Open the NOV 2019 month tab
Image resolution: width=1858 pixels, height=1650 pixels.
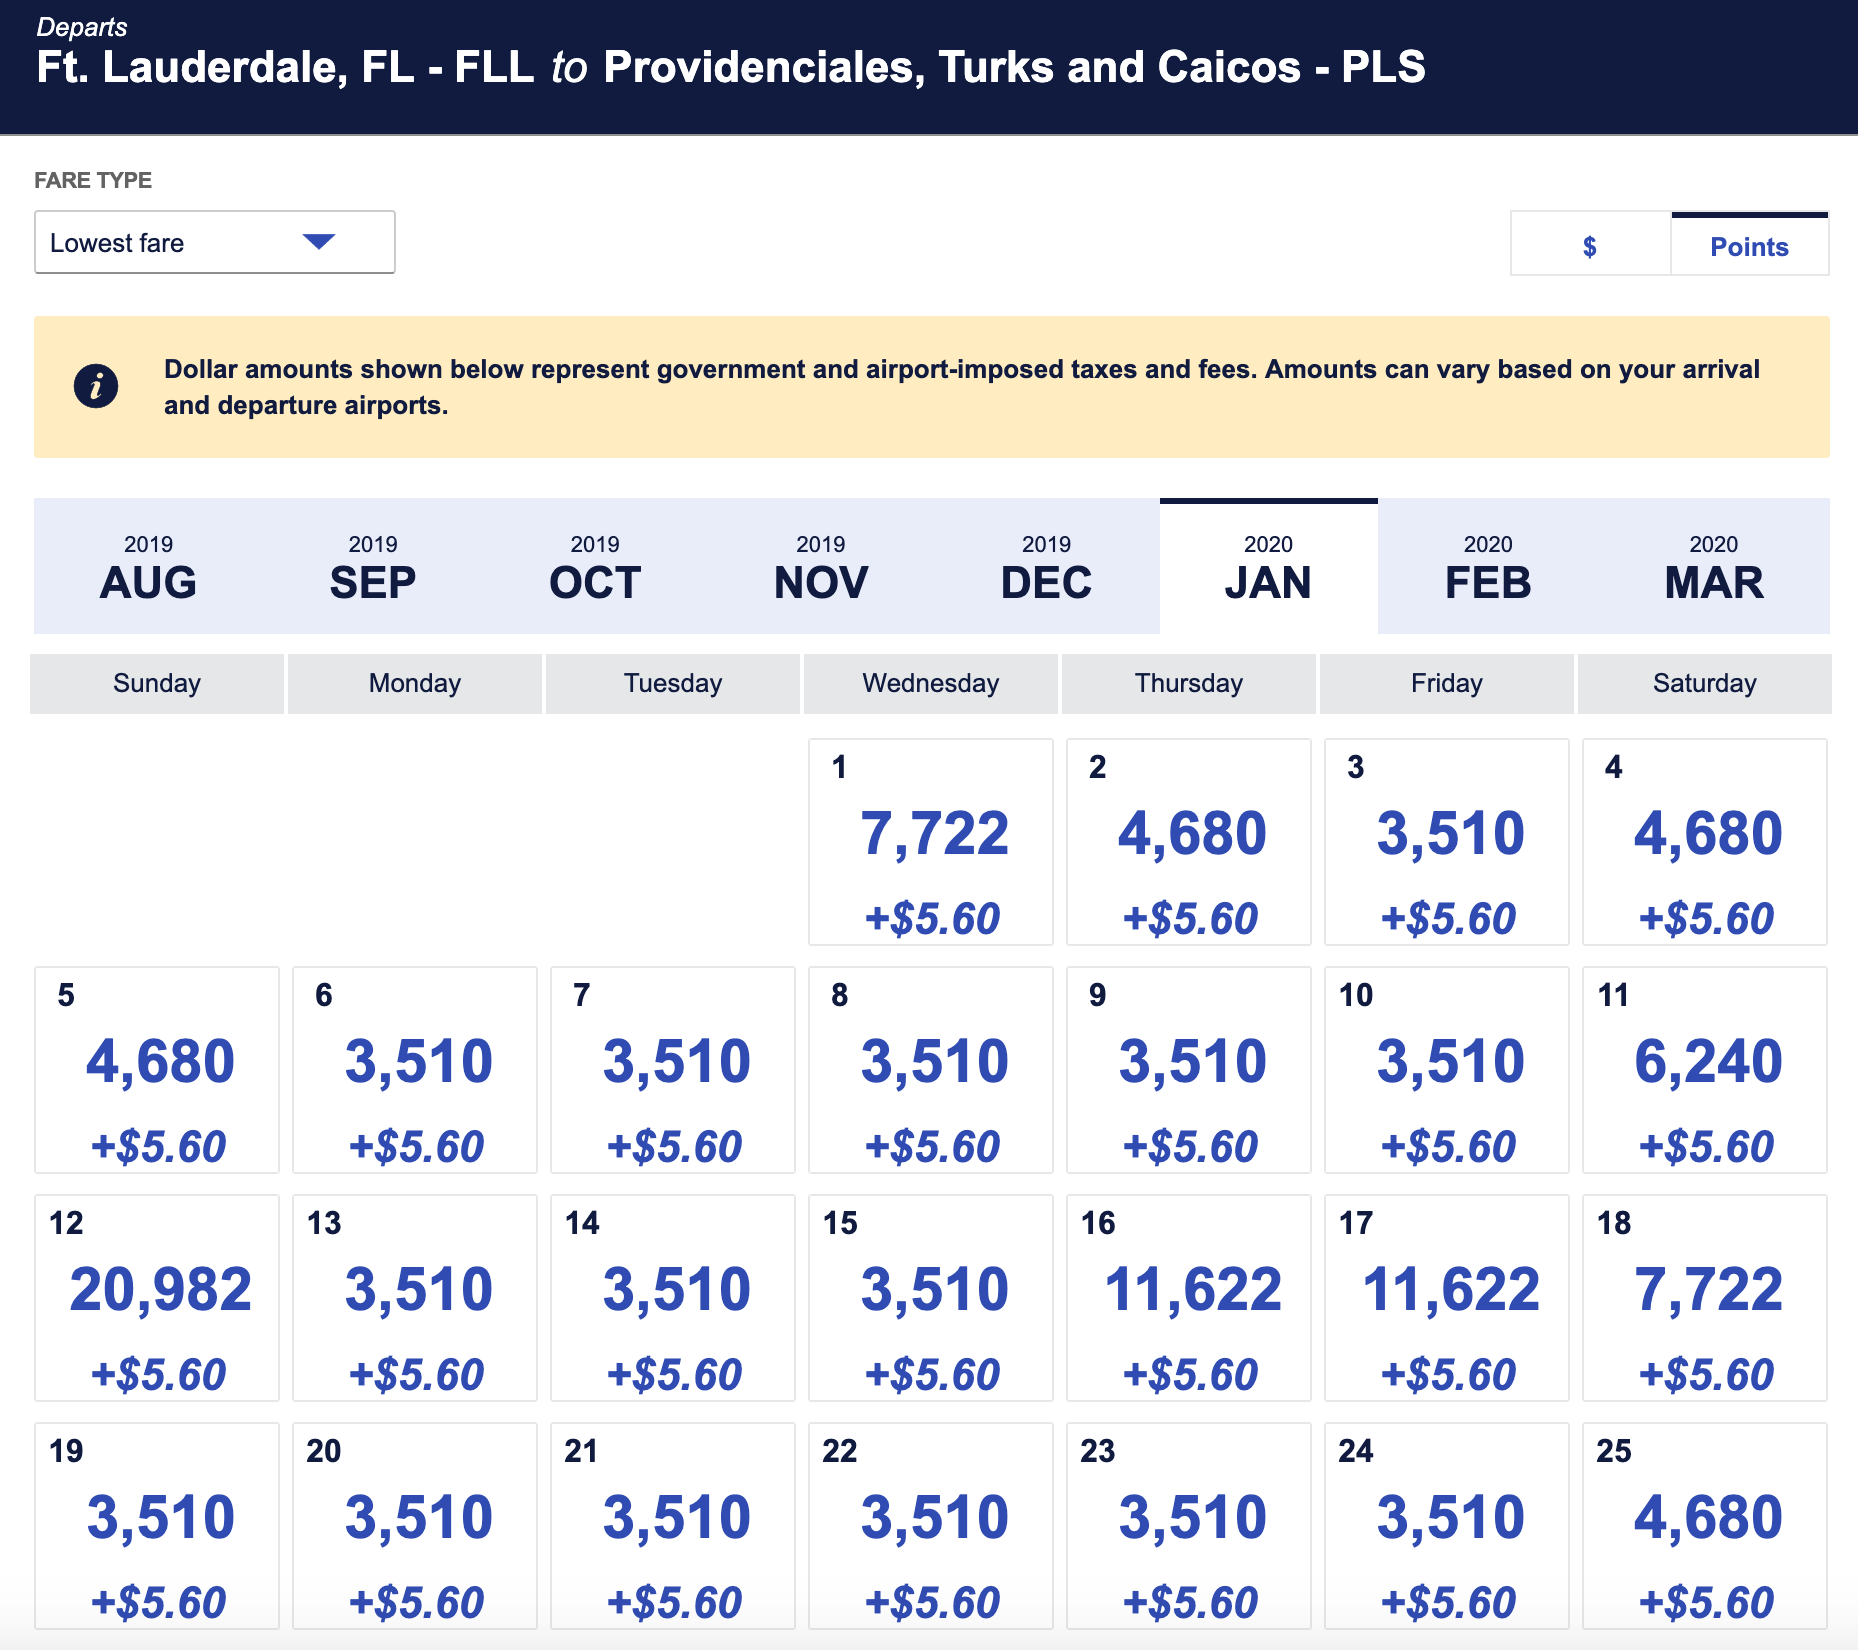tap(820, 567)
